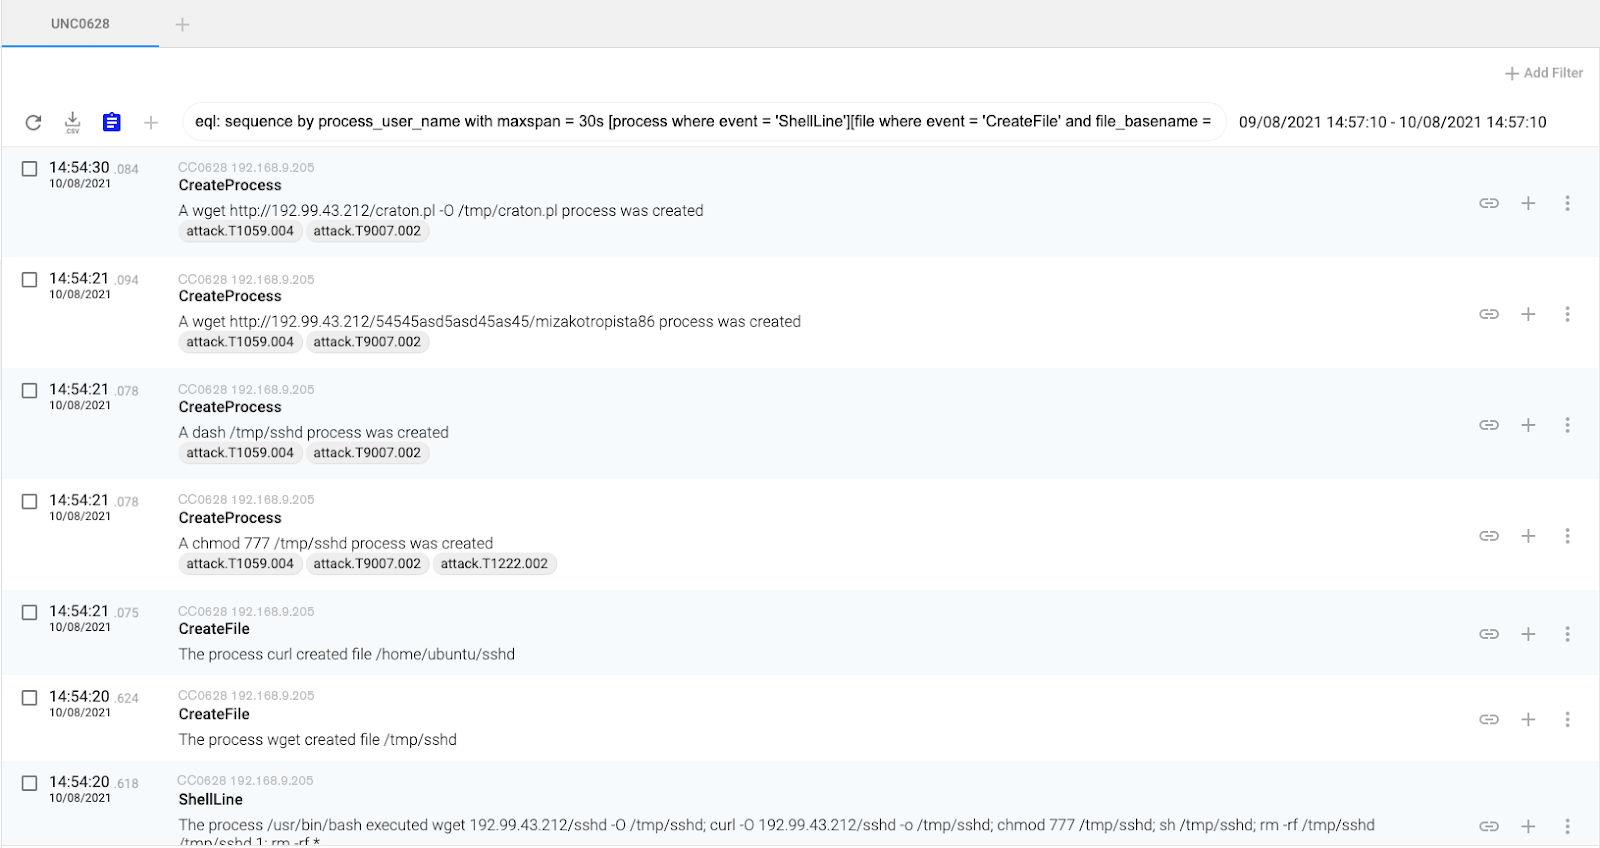Click ShellLine event title
Image resolution: width=1600 pixels, height=848 pixels.
[x=211, y=800]
